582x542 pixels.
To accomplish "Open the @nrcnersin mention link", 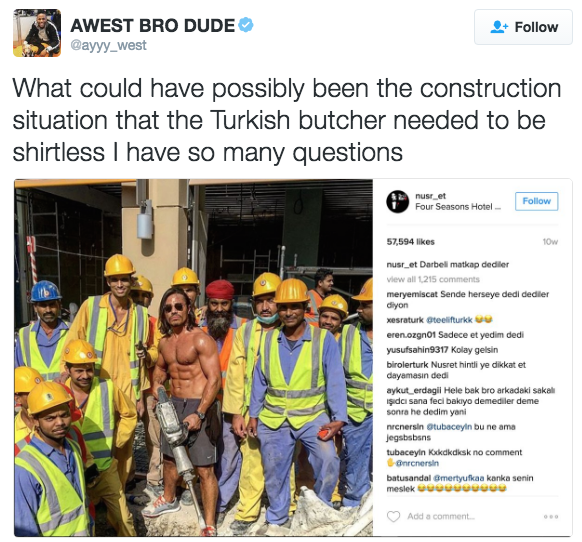I will coord(417,463).
